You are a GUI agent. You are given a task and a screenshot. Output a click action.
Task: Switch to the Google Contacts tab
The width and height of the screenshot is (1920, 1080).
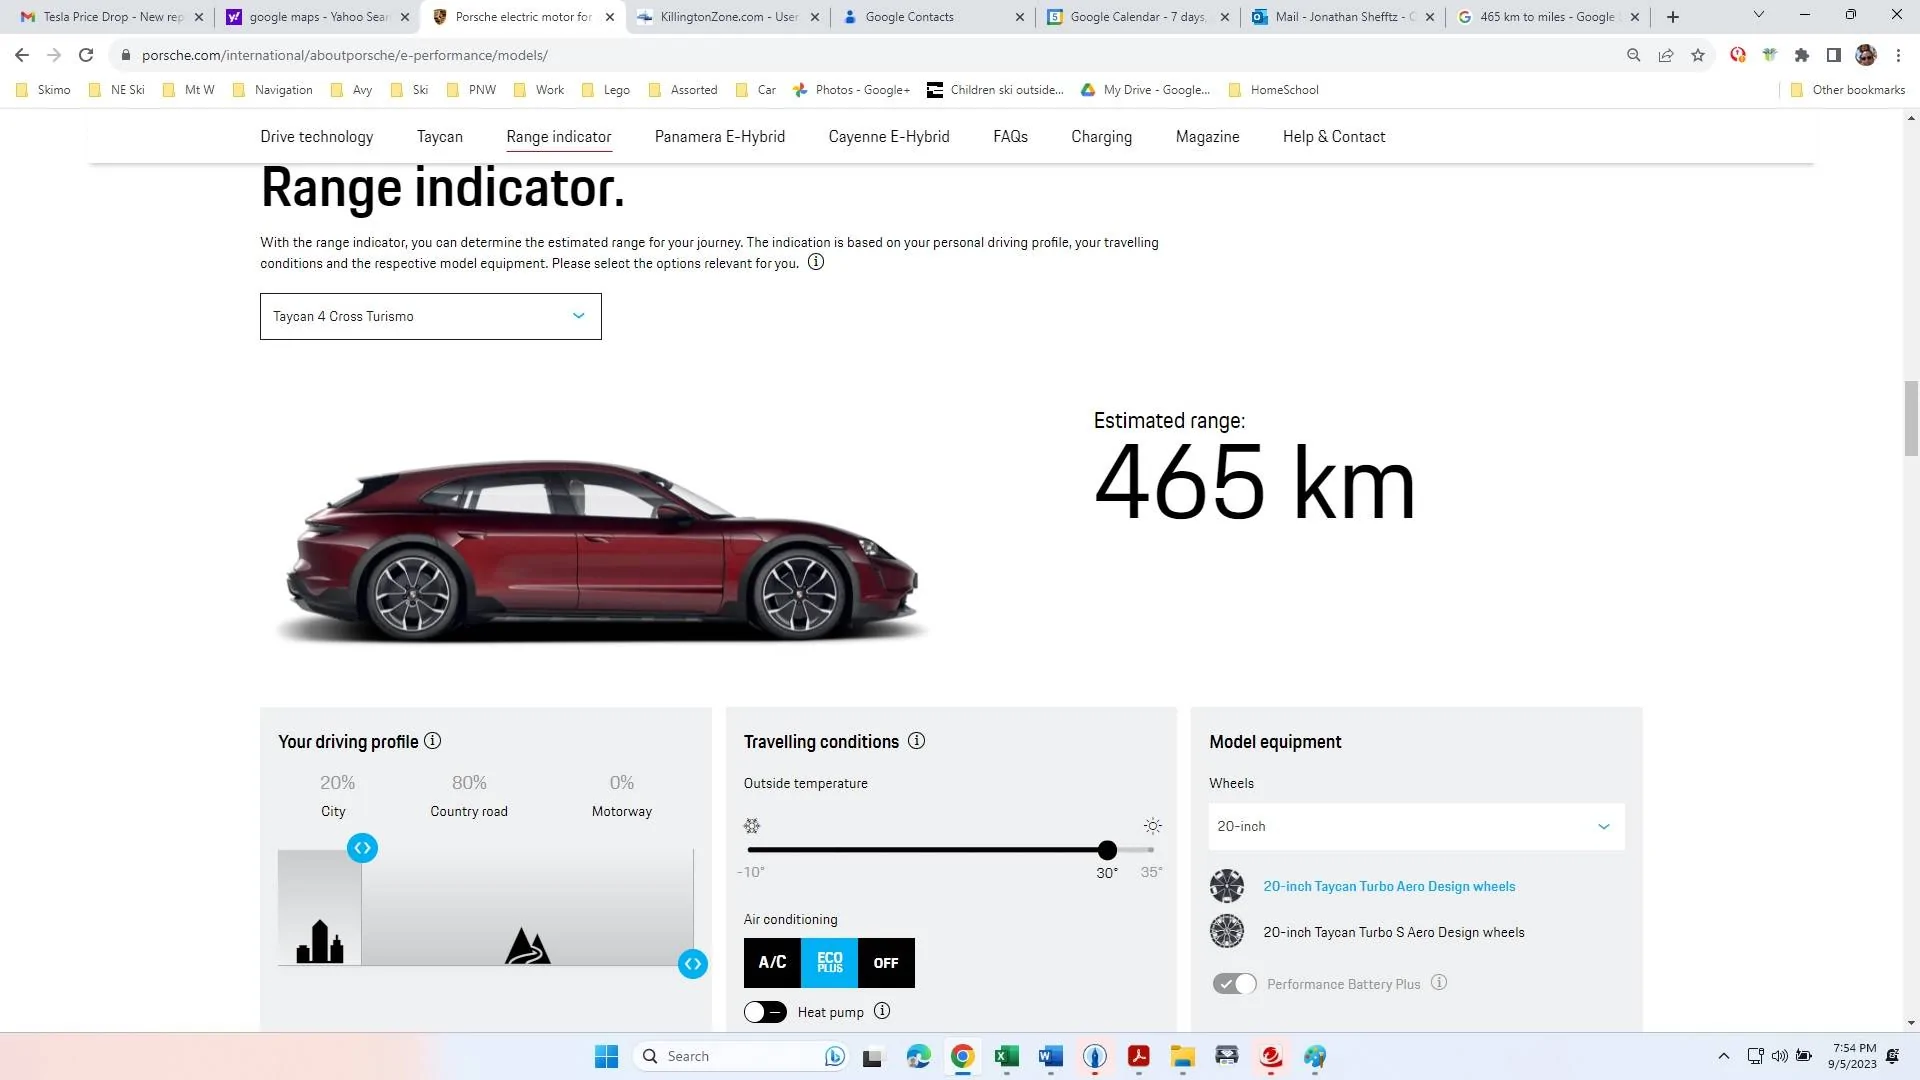[x=932, y=17]
